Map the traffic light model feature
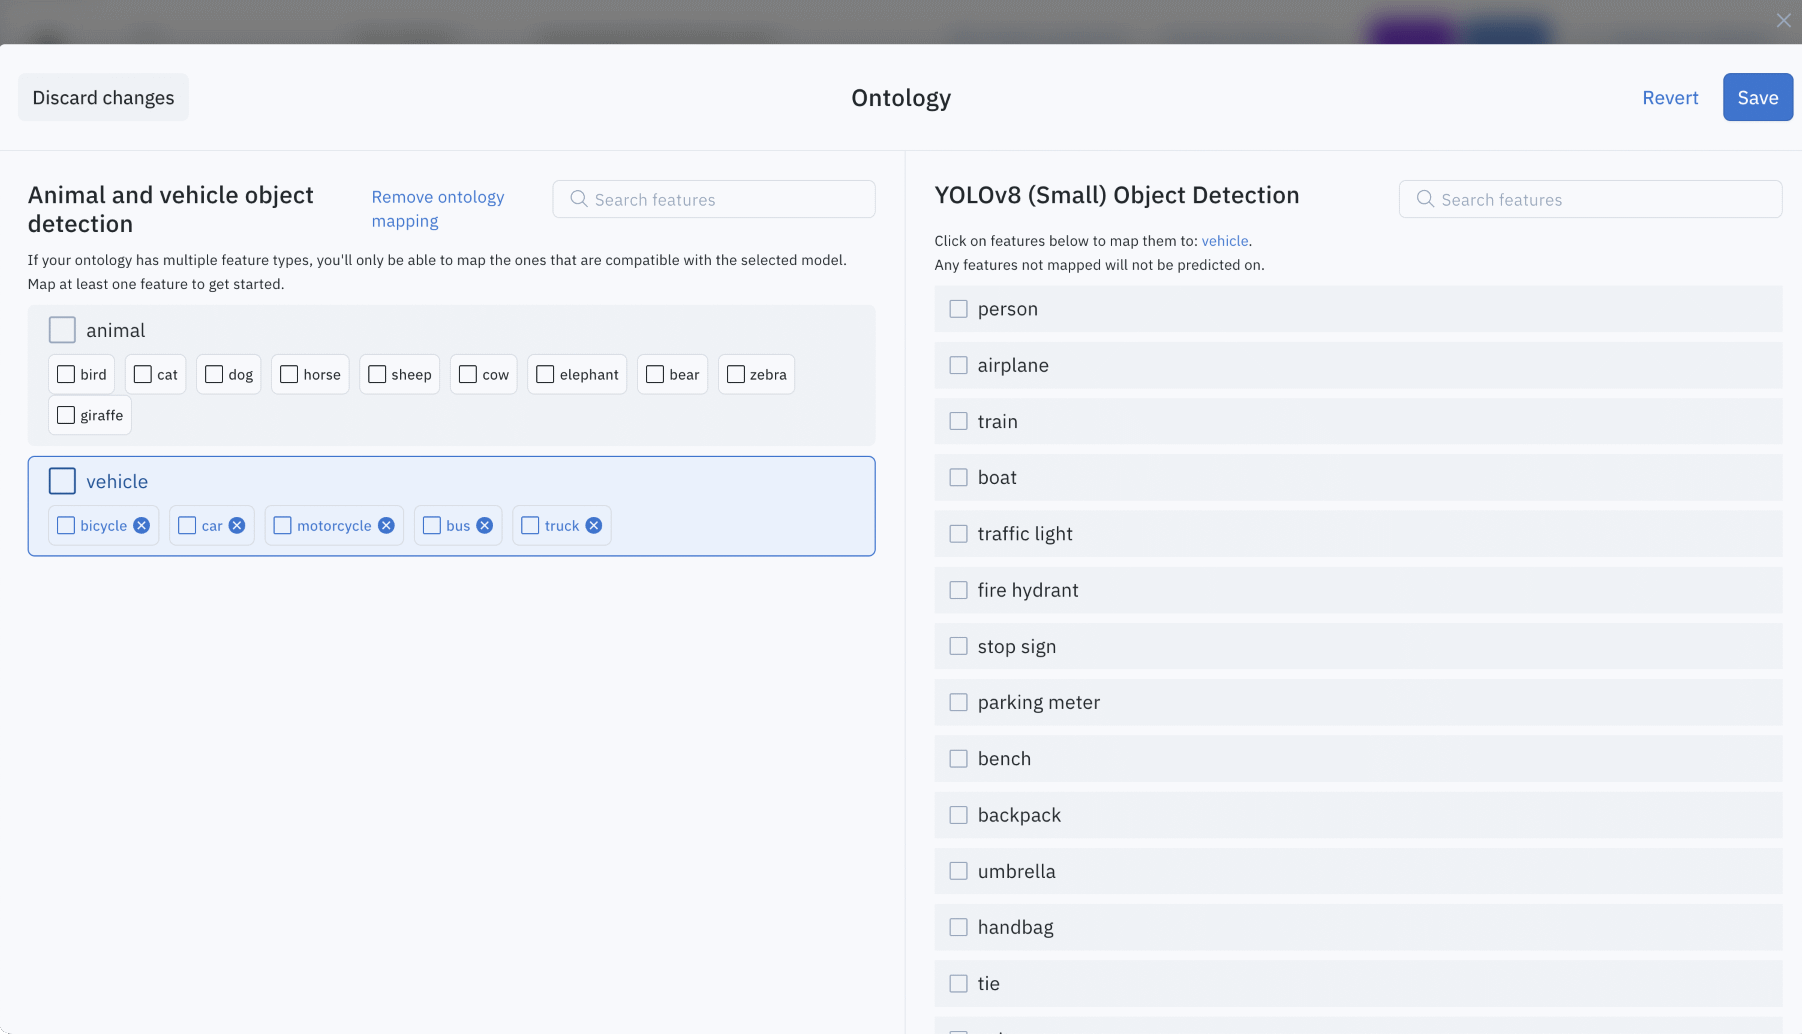The width and height of the screenshot is (1802, 1034). 1358,534
